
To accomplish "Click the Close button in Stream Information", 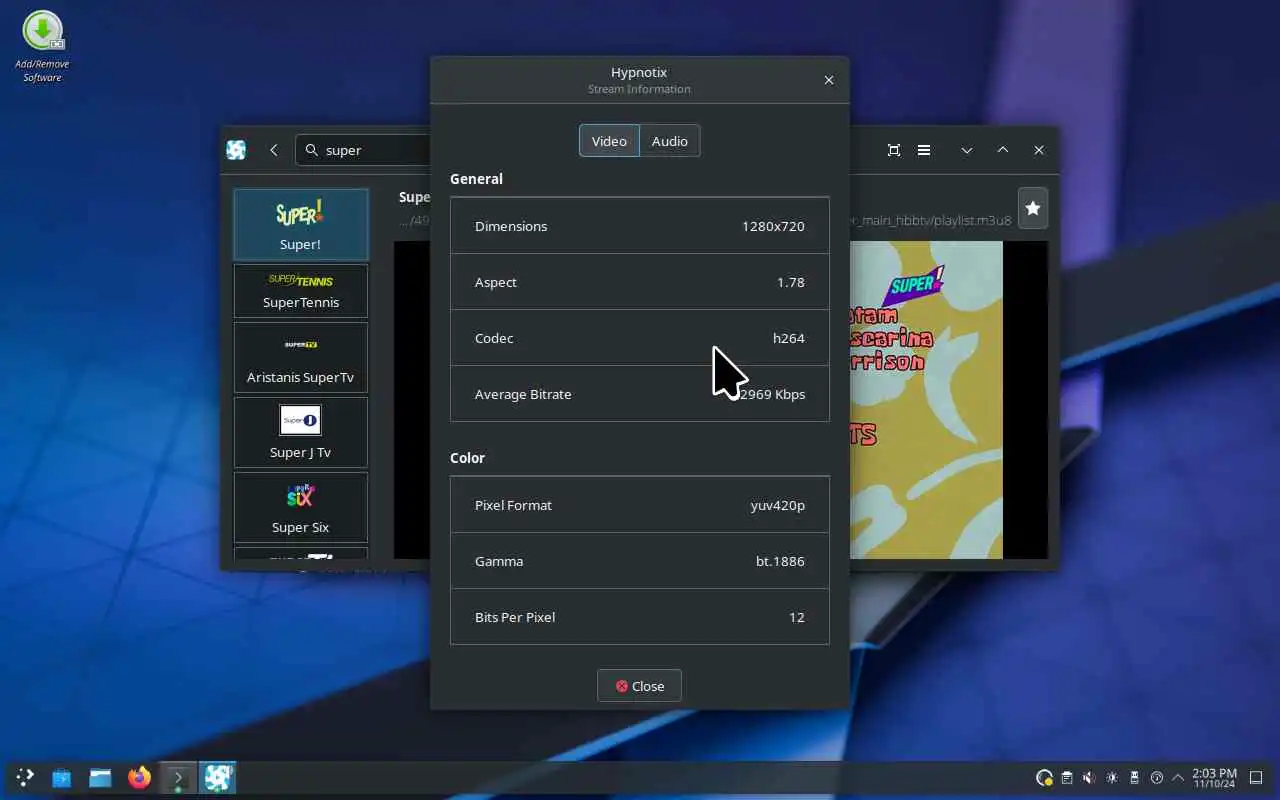I will [x=639, y=686].
